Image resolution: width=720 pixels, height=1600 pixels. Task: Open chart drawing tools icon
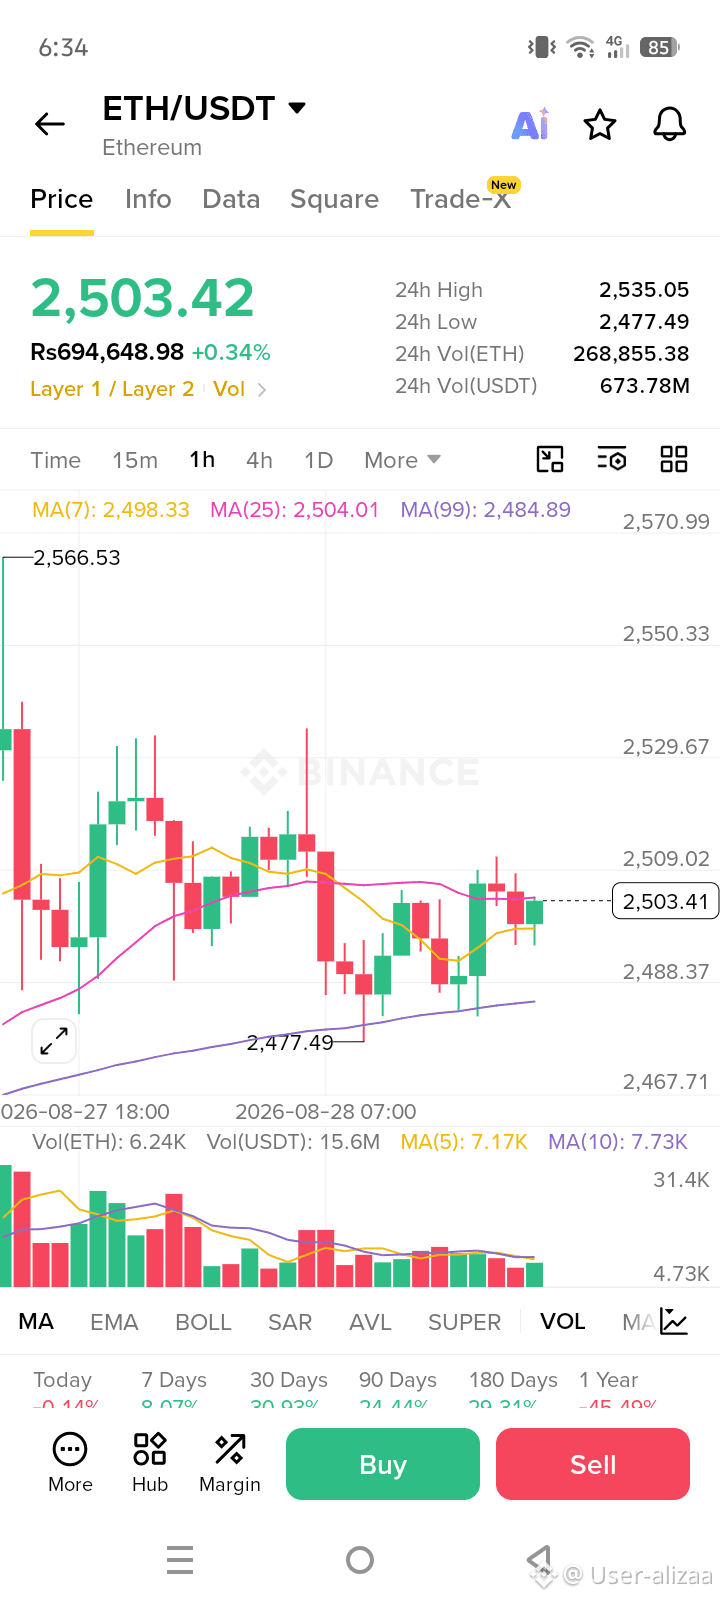click(x=550, y=459)
